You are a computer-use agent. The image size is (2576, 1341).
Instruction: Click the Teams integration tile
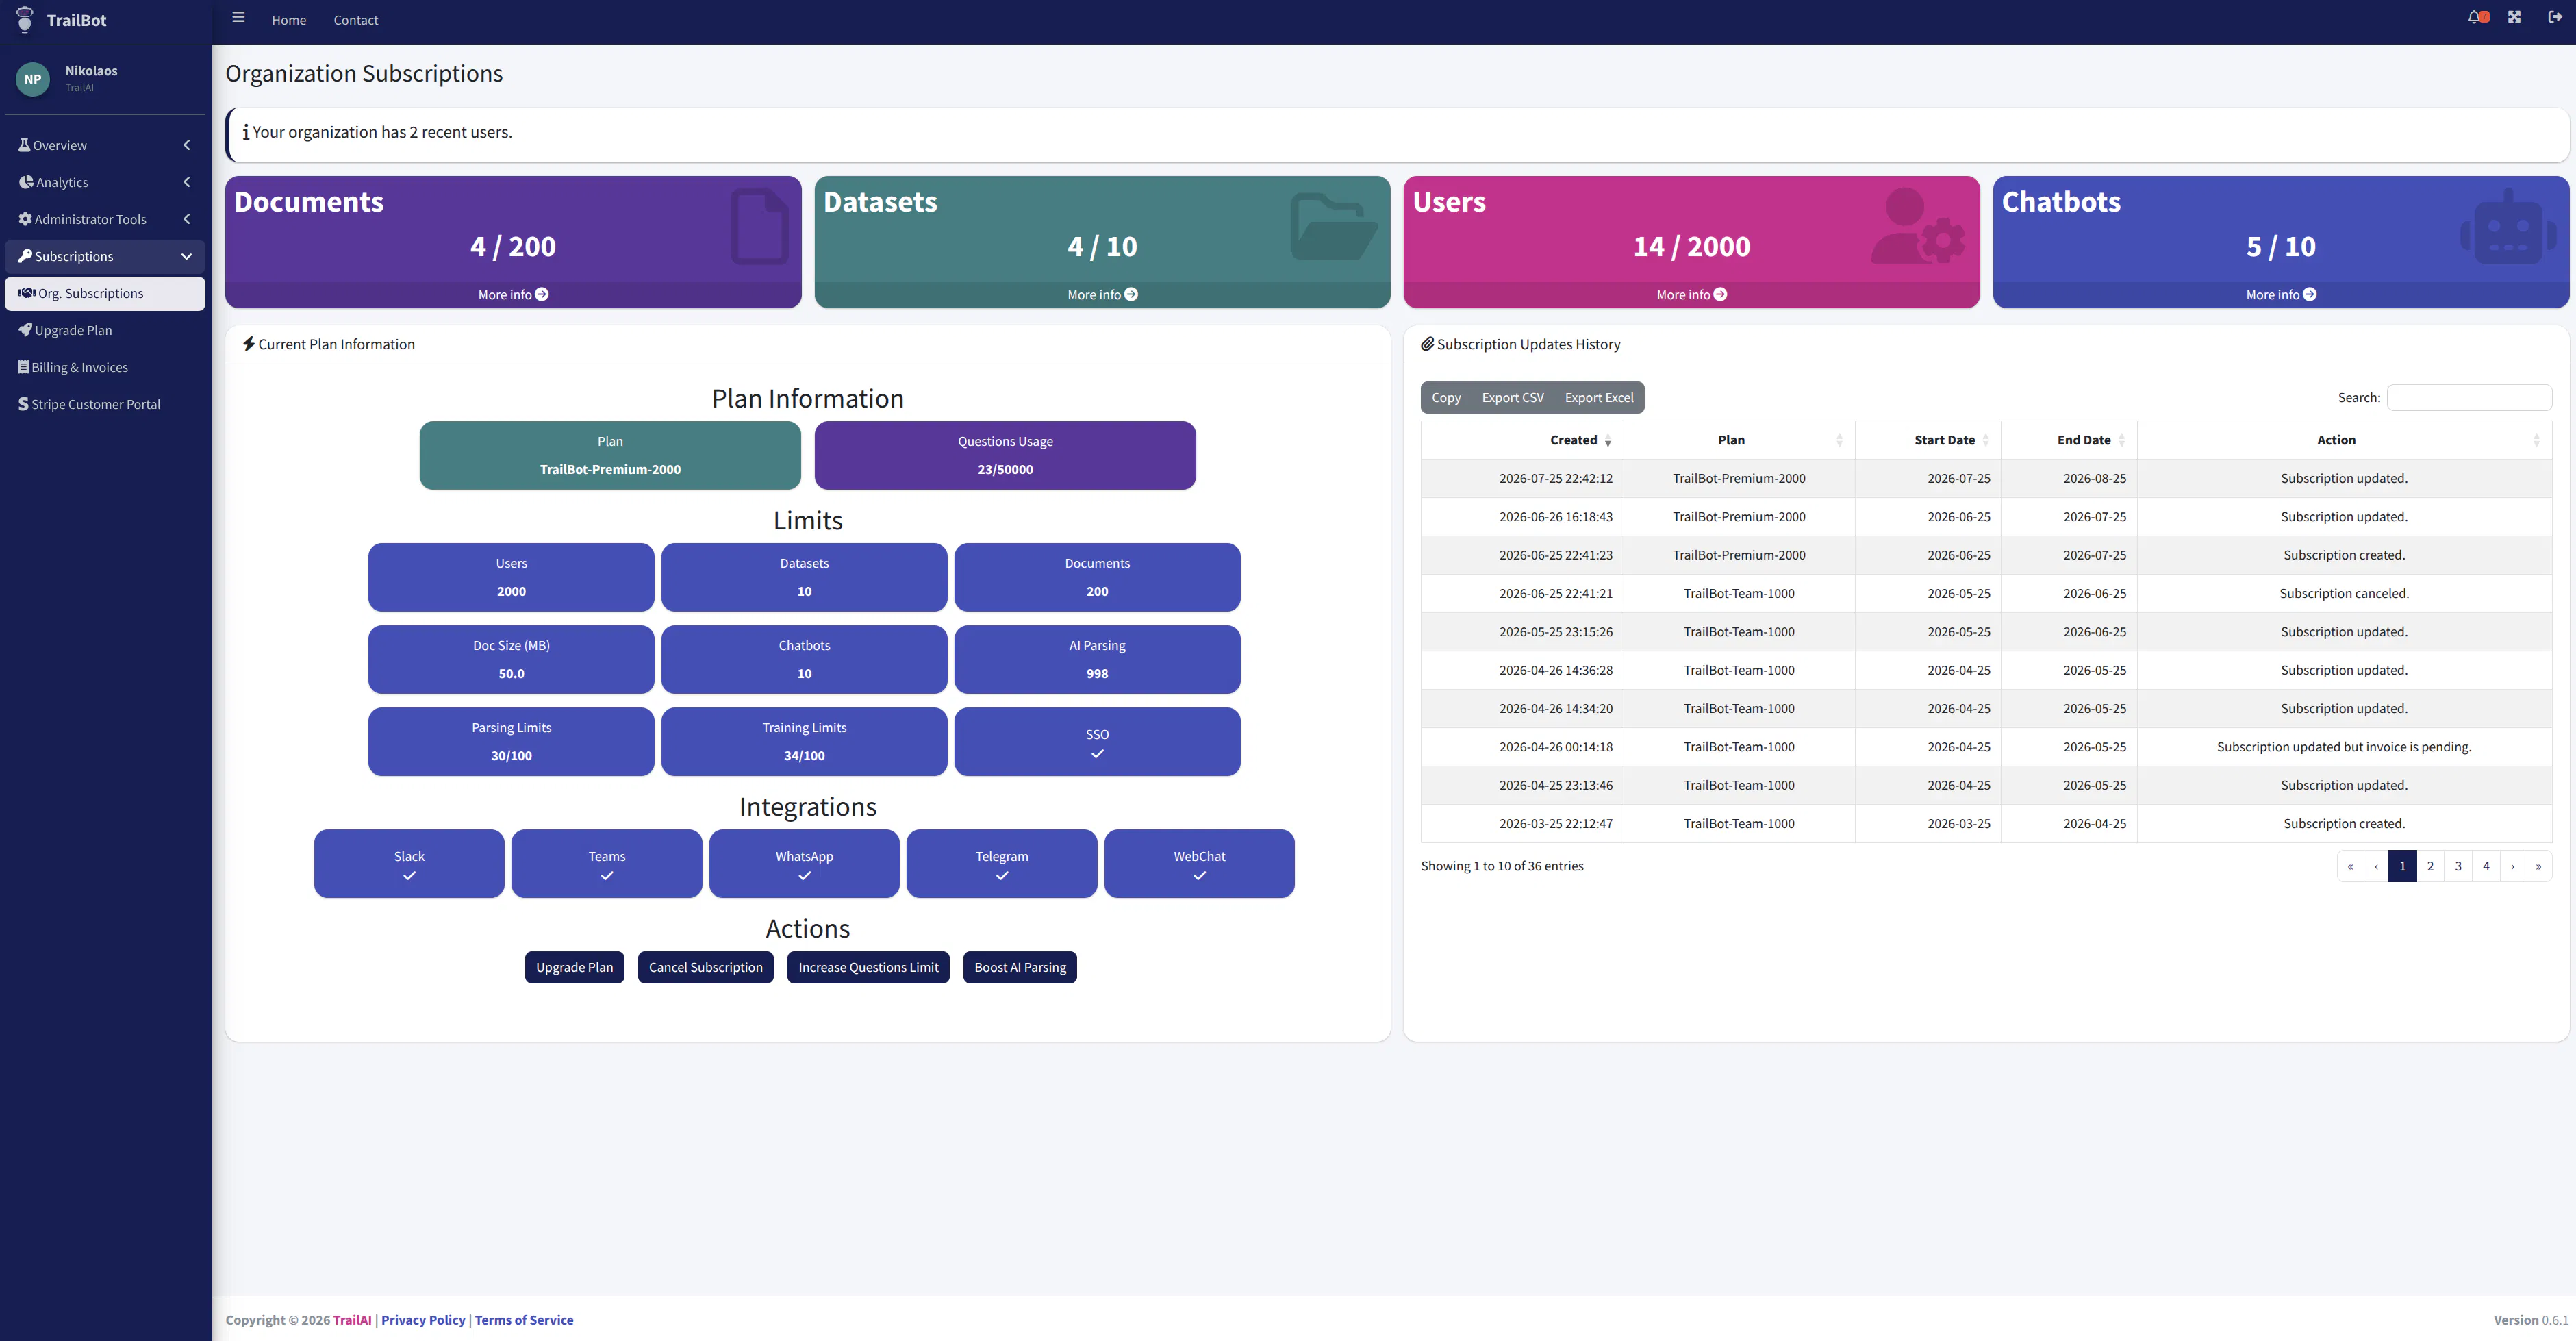click(606, 863)
